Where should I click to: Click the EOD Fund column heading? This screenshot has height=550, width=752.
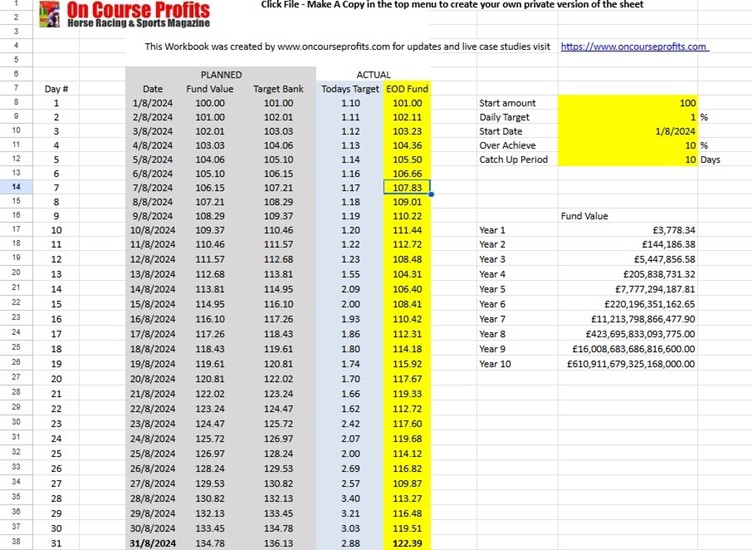[407, 89]
